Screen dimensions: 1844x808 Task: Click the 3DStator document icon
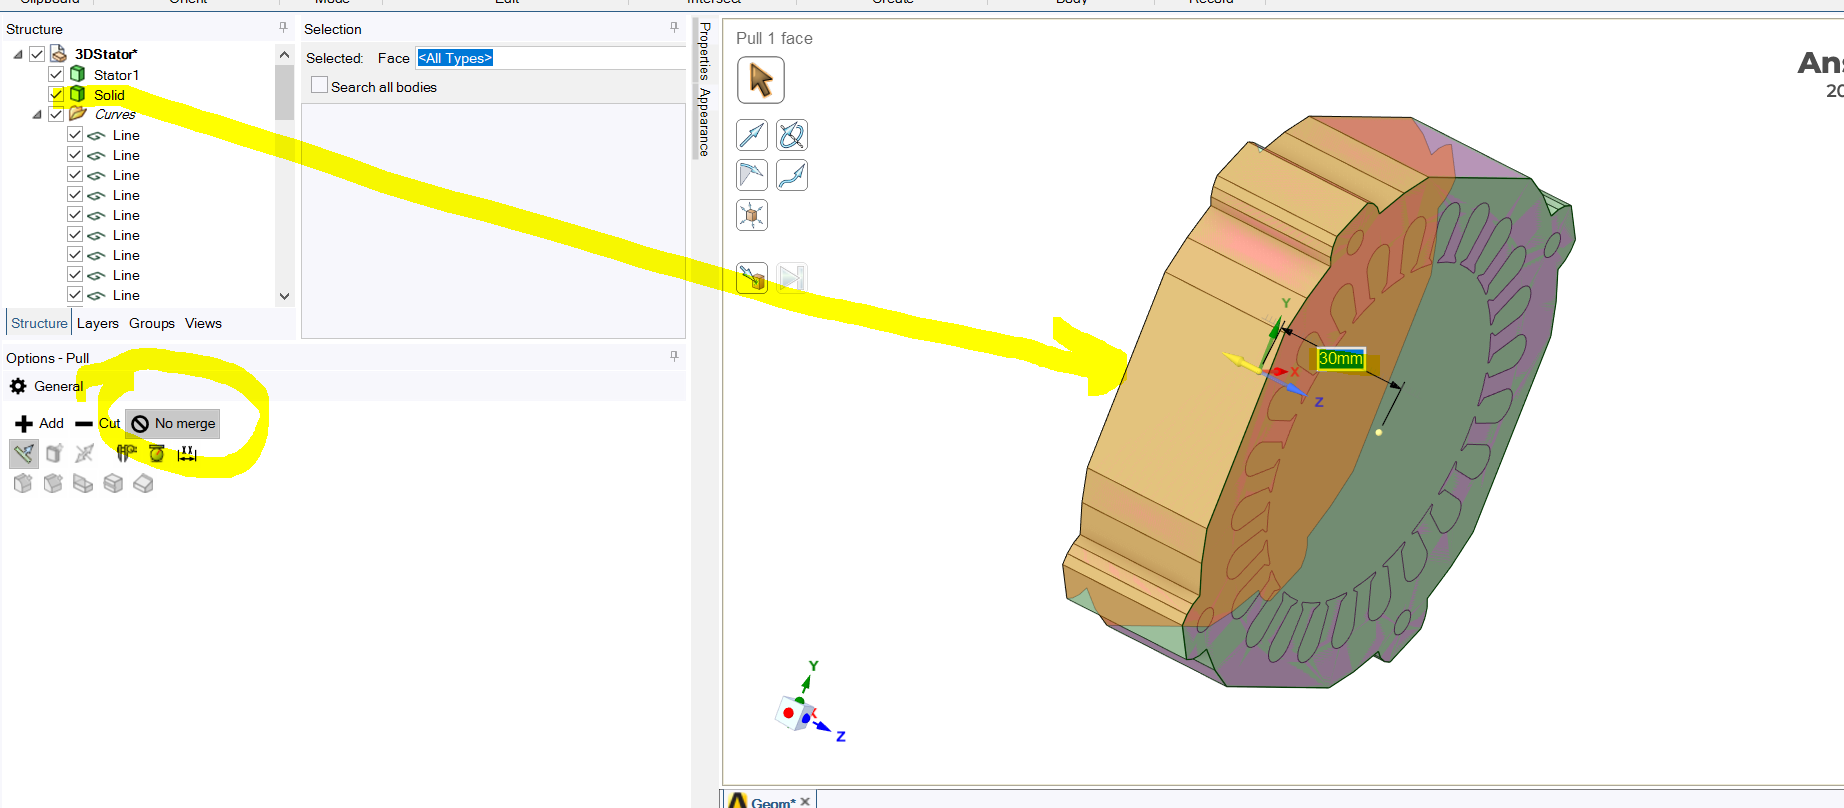pyautogui.click(x=59, y=54)
